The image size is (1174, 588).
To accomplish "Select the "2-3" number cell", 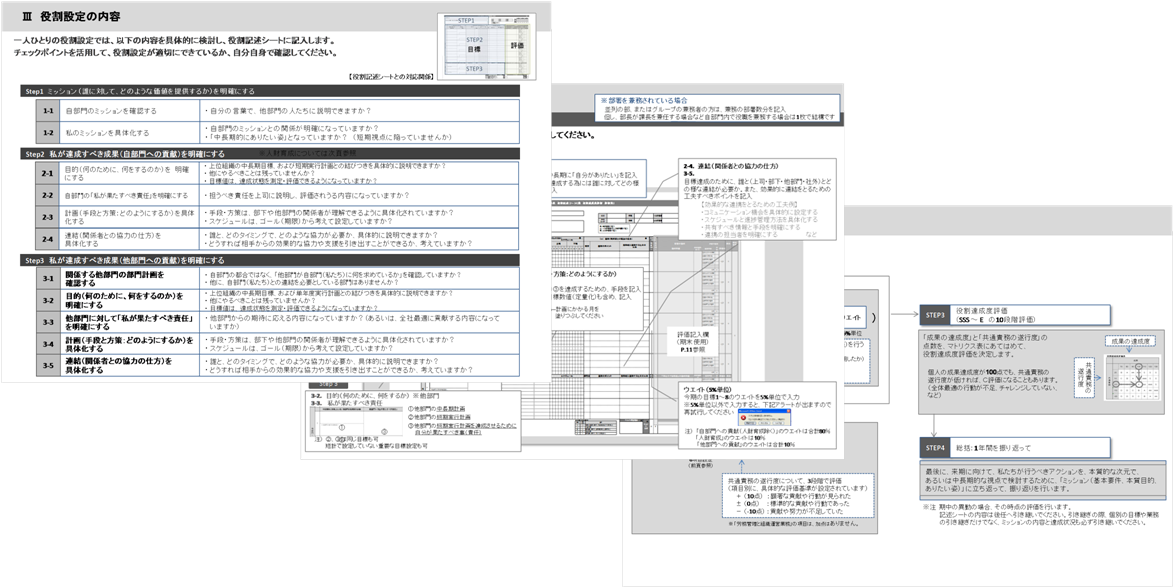I will pos(47,216).
